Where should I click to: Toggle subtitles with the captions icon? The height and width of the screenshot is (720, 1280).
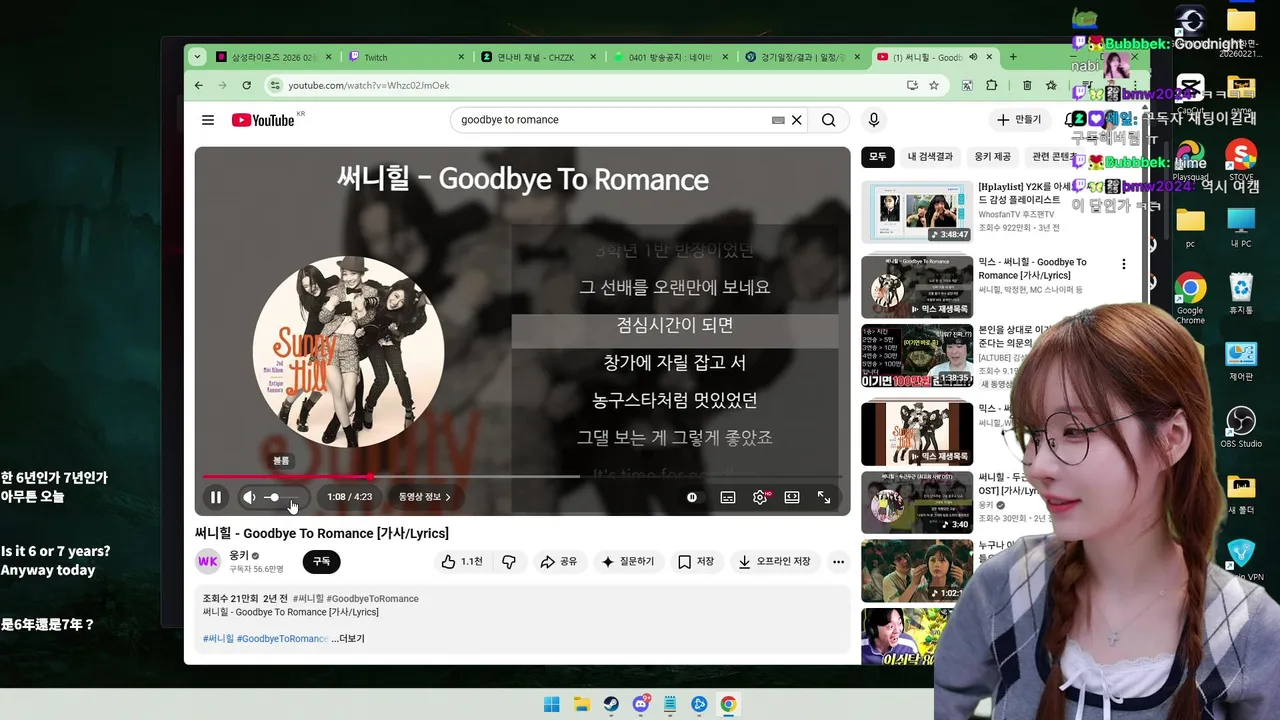click(x=728, y=497)
